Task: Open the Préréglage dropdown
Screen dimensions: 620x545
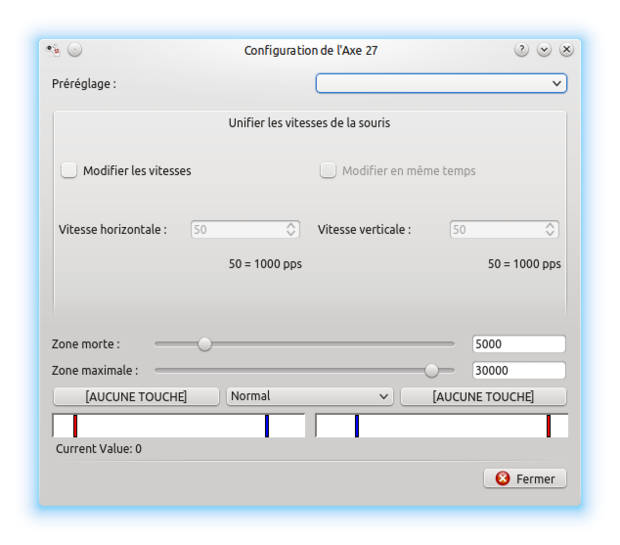Action: coord(441,84)
